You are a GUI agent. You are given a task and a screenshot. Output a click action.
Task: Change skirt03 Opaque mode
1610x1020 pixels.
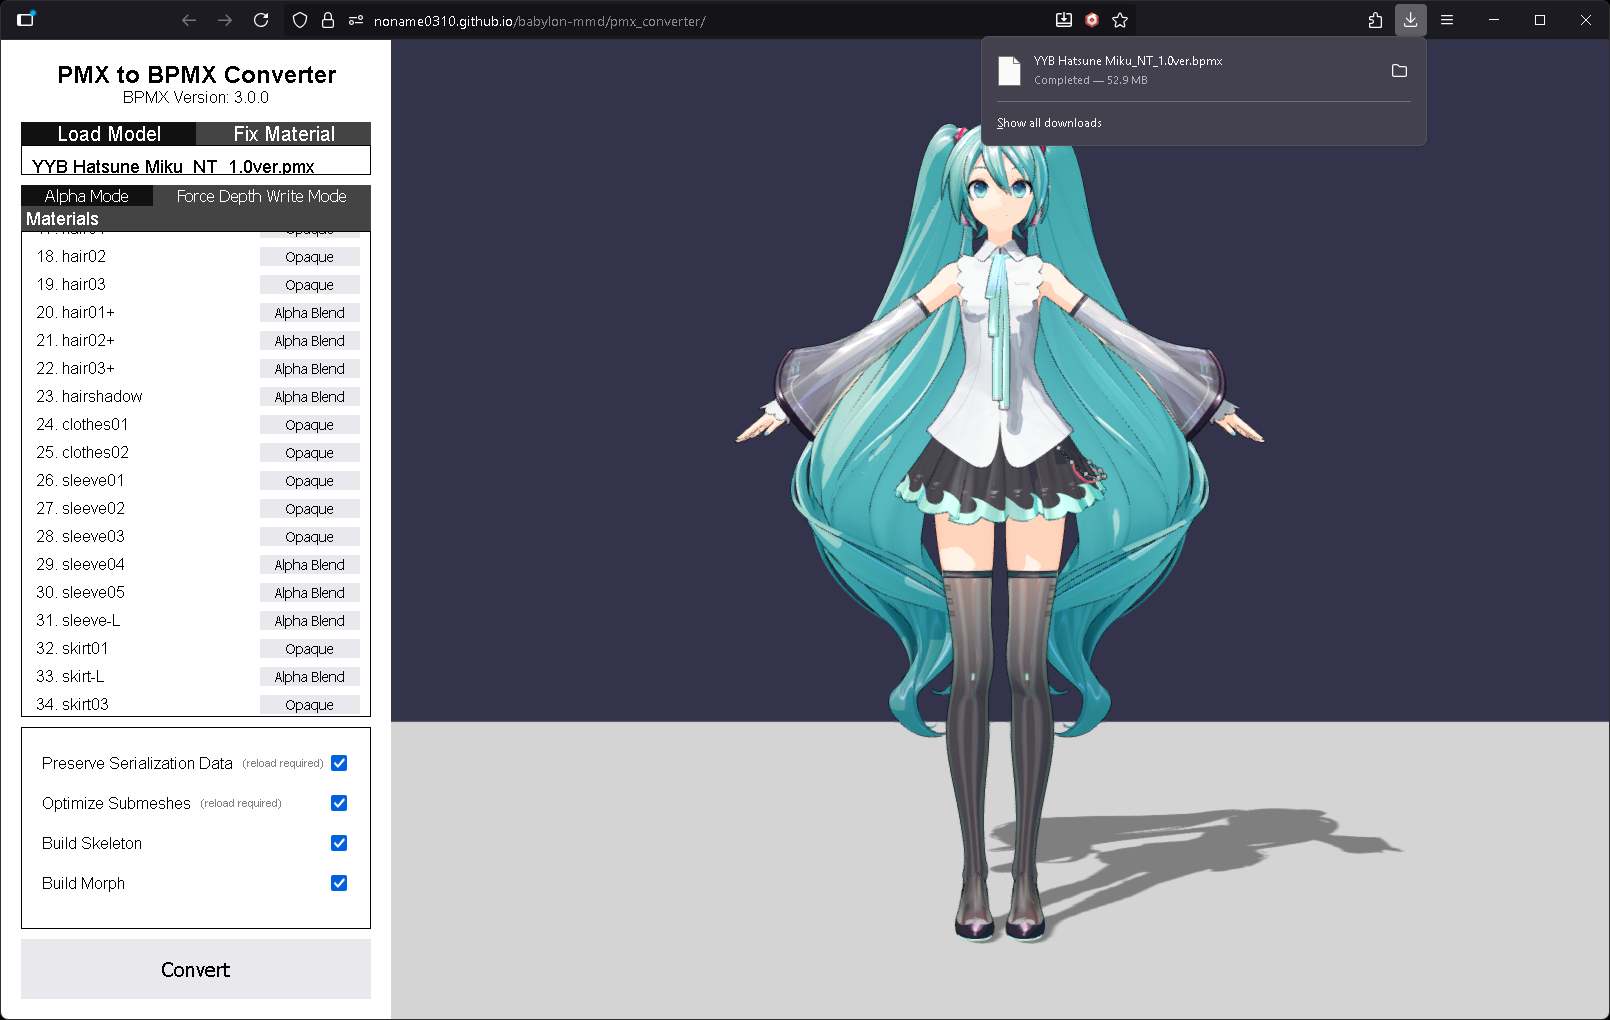click(x=310, y=705)
